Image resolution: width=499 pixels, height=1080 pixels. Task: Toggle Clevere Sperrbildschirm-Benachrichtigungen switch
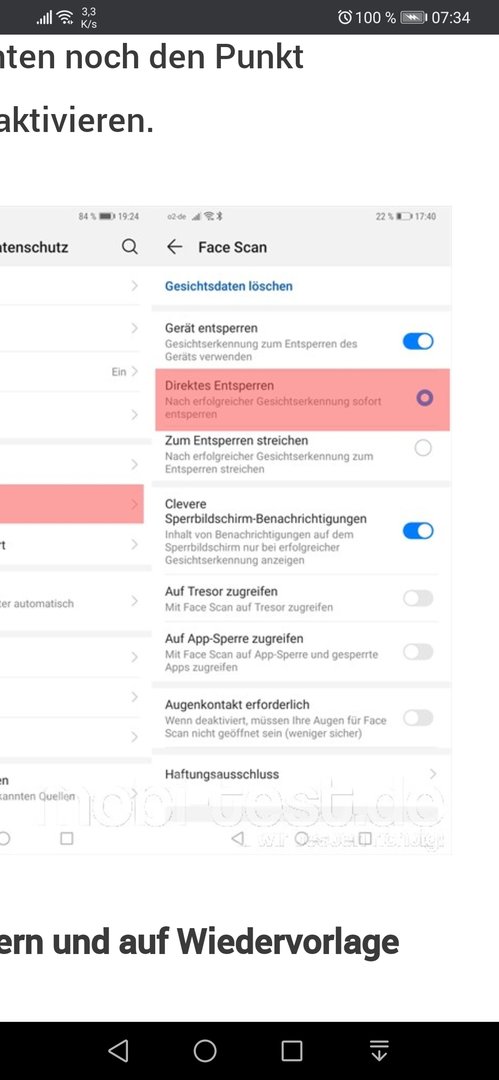[418, 530]
